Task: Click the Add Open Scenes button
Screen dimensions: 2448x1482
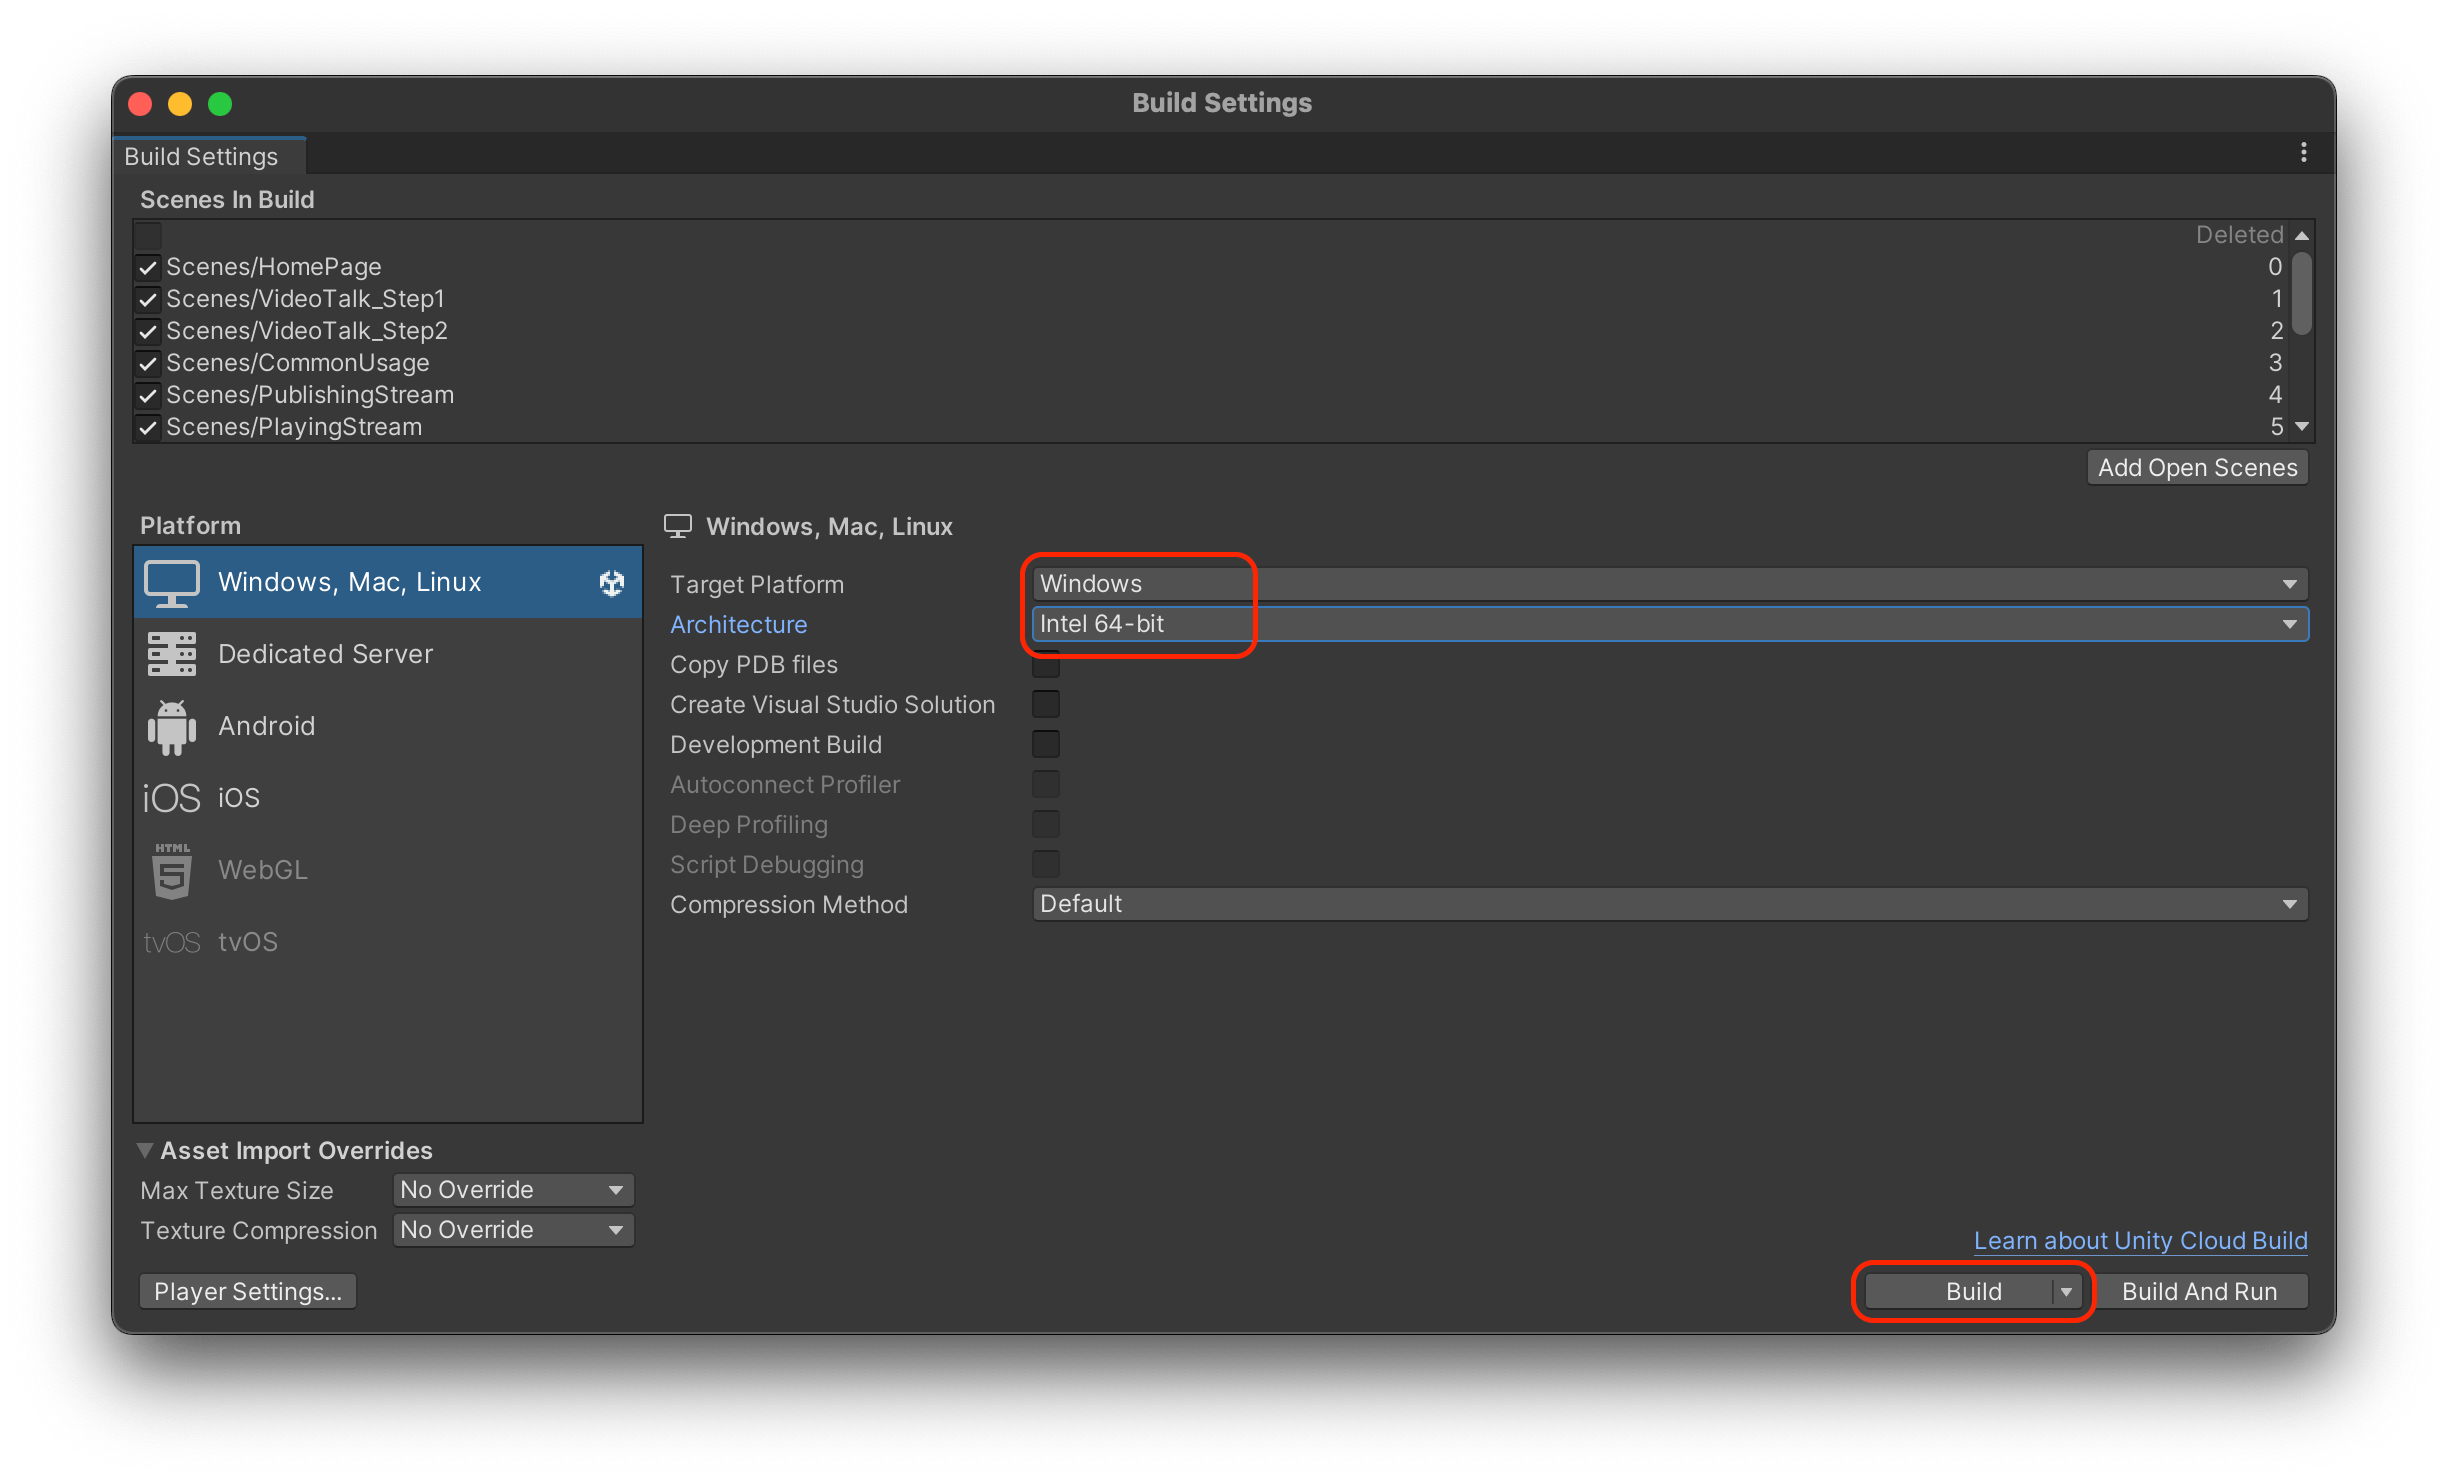Action: pos(2196,468)
